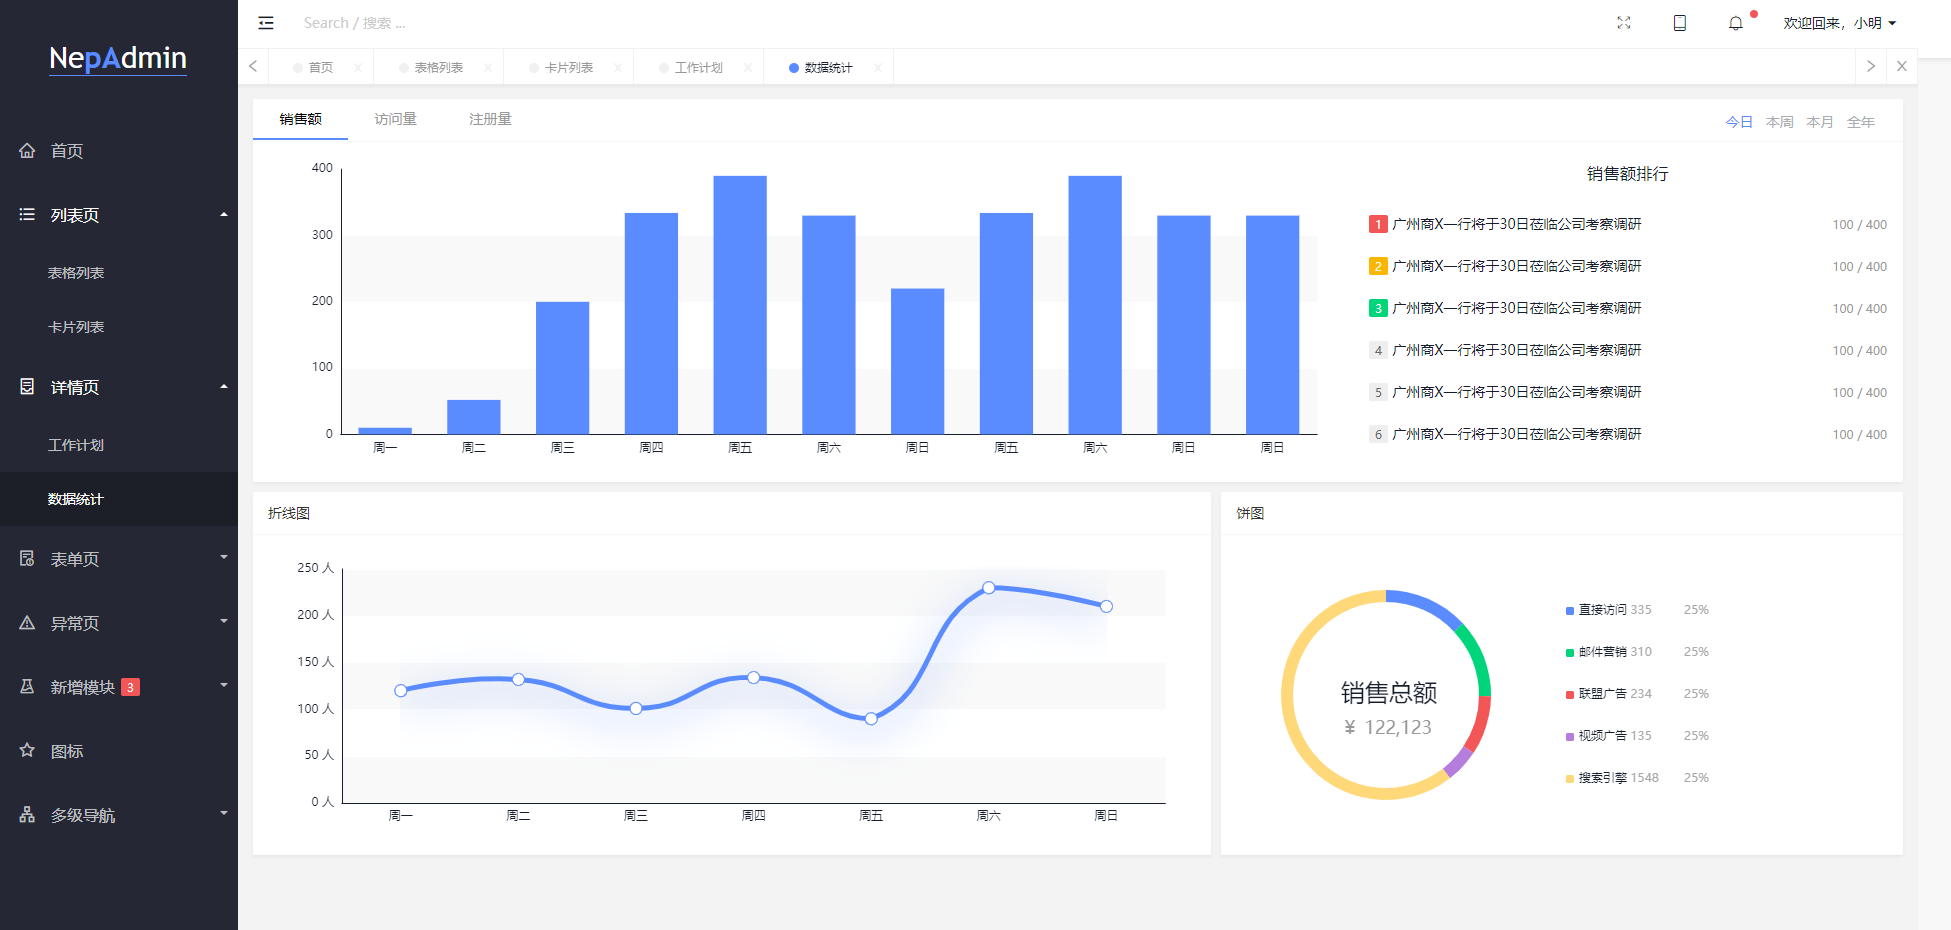Collapse the sidebar with the menu-fold icon
Viewport: 1951px width, 930px height.
click(x=266, y=23)
